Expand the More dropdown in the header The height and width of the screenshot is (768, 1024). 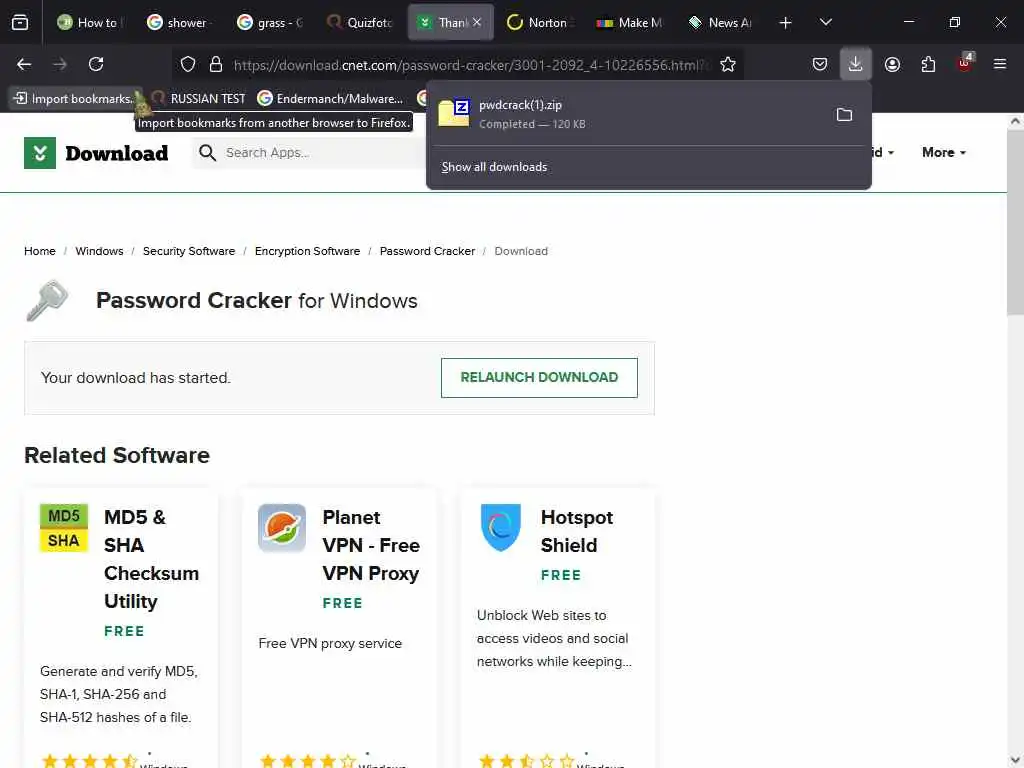pyautogui.click(x=944, y=152)
